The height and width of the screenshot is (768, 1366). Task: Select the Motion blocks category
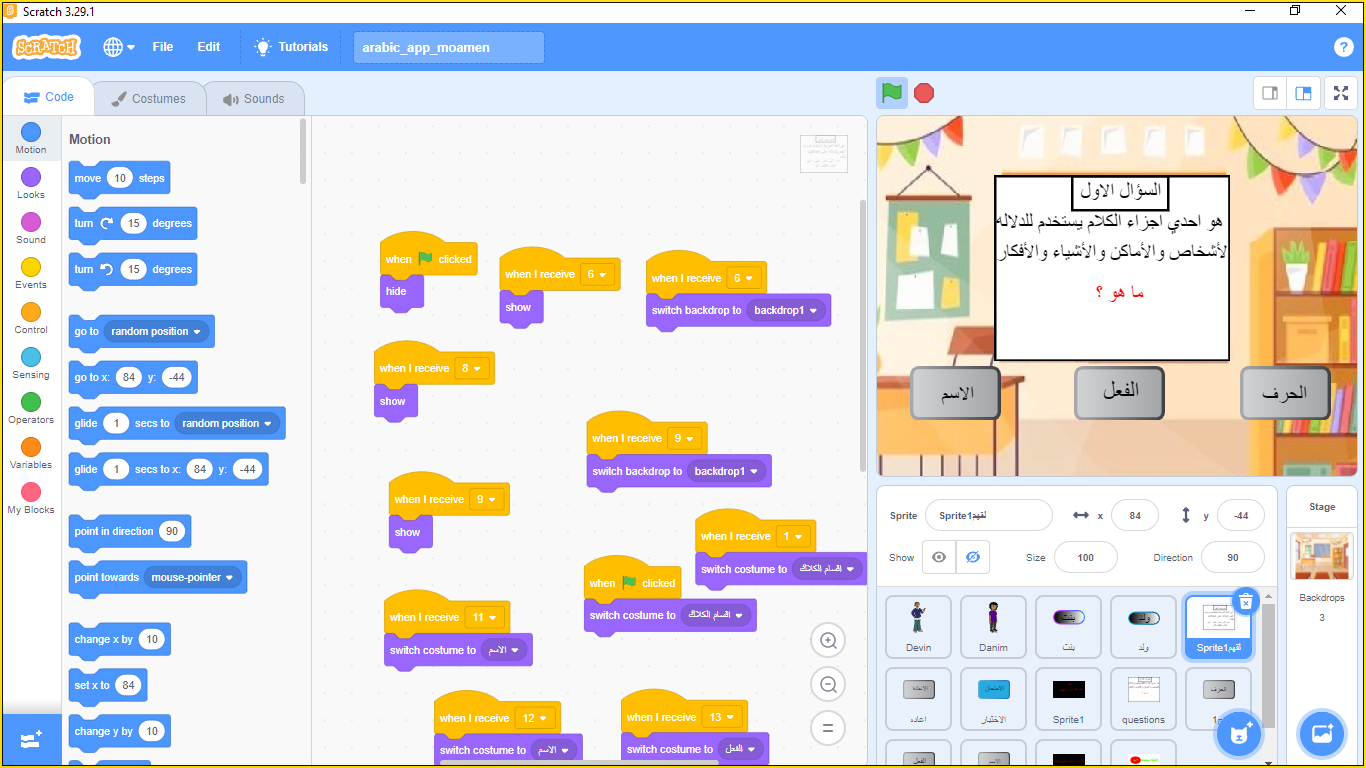(x=31, y=138)
